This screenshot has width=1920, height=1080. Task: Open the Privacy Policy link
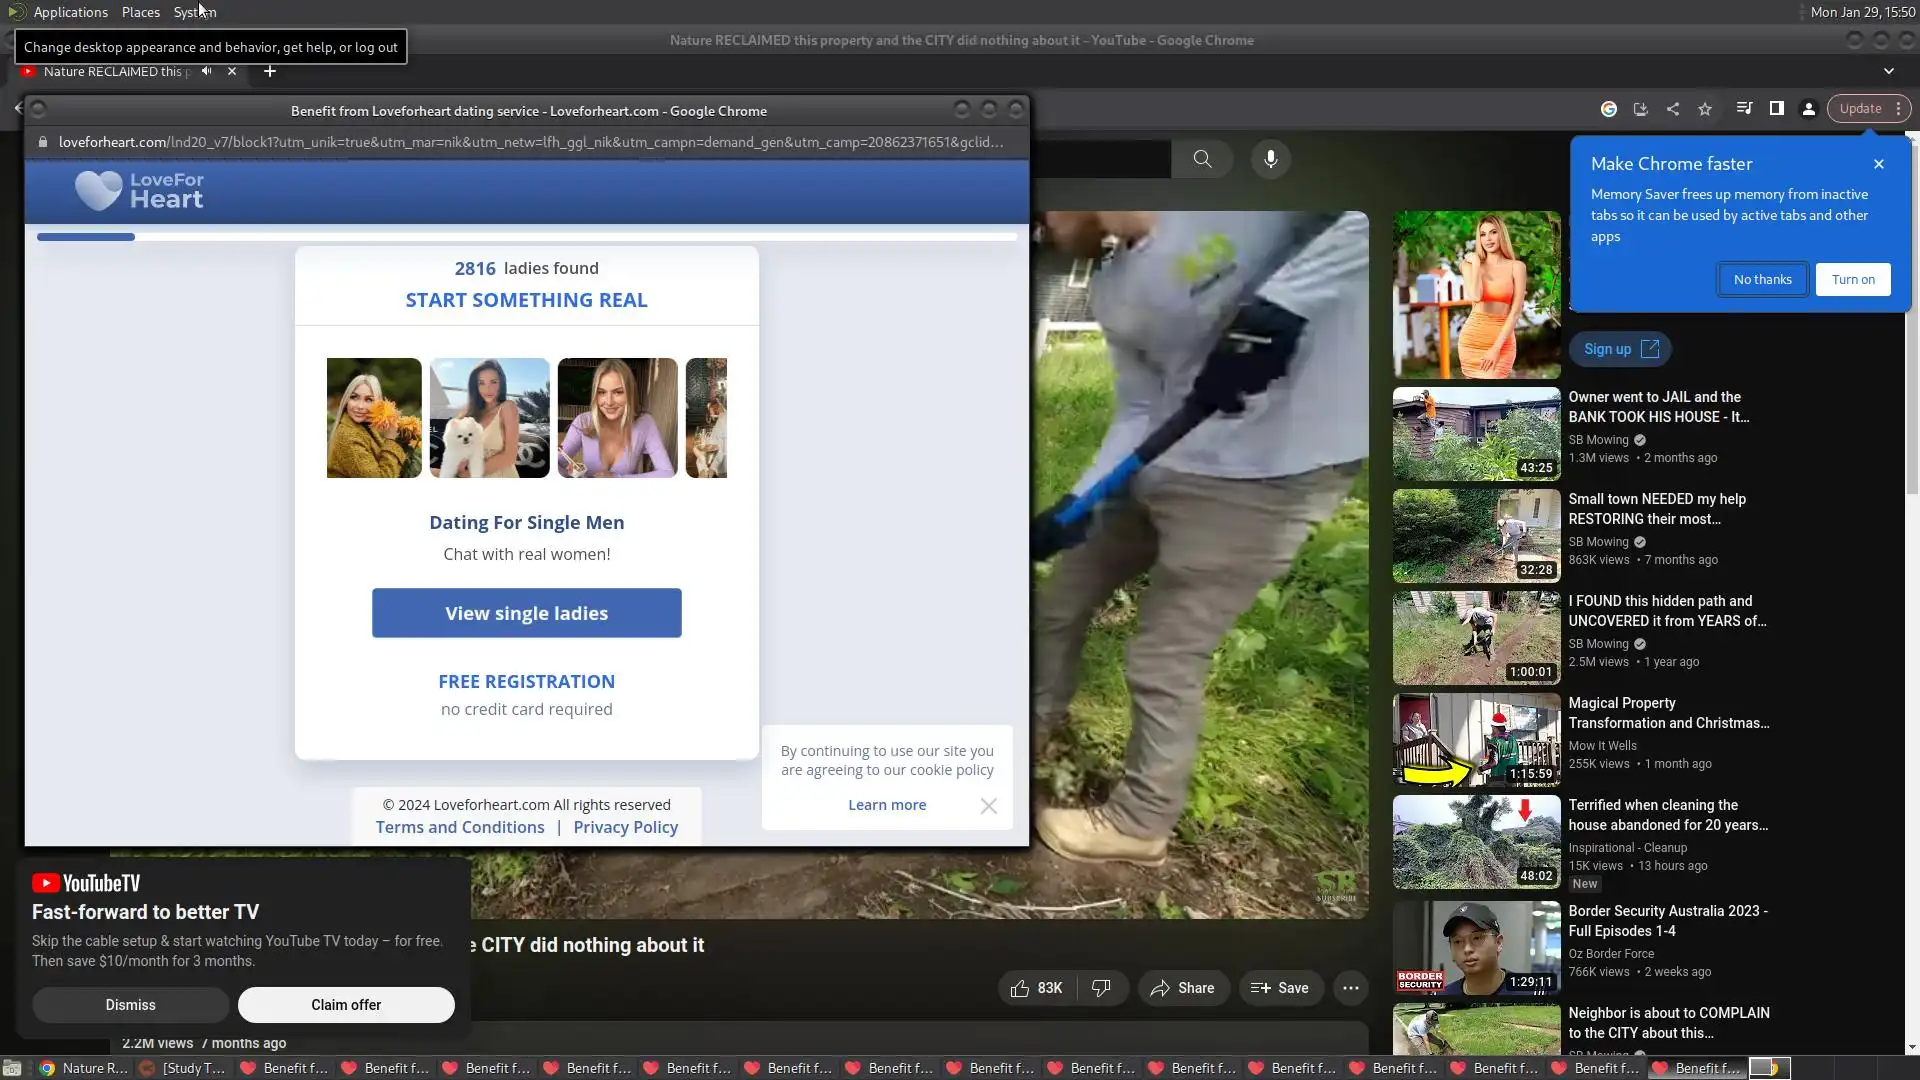click(x=625, y=827)
